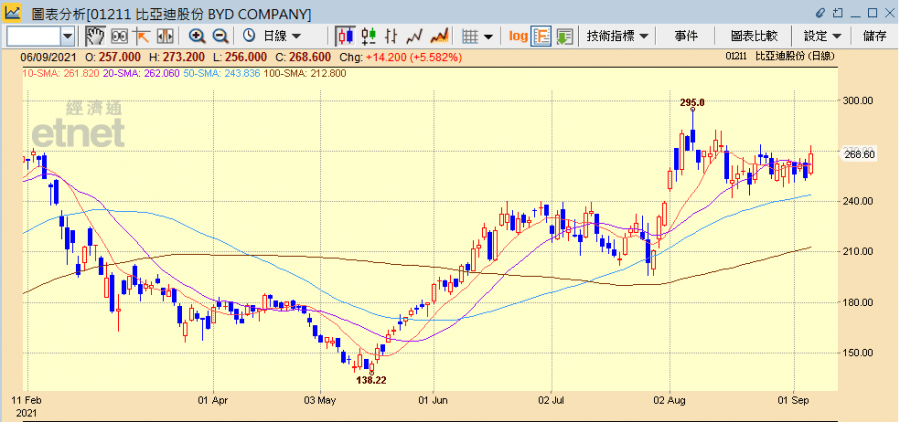Click the zoom out magnifier icon
Screen dimensions: 900x422
220,36
